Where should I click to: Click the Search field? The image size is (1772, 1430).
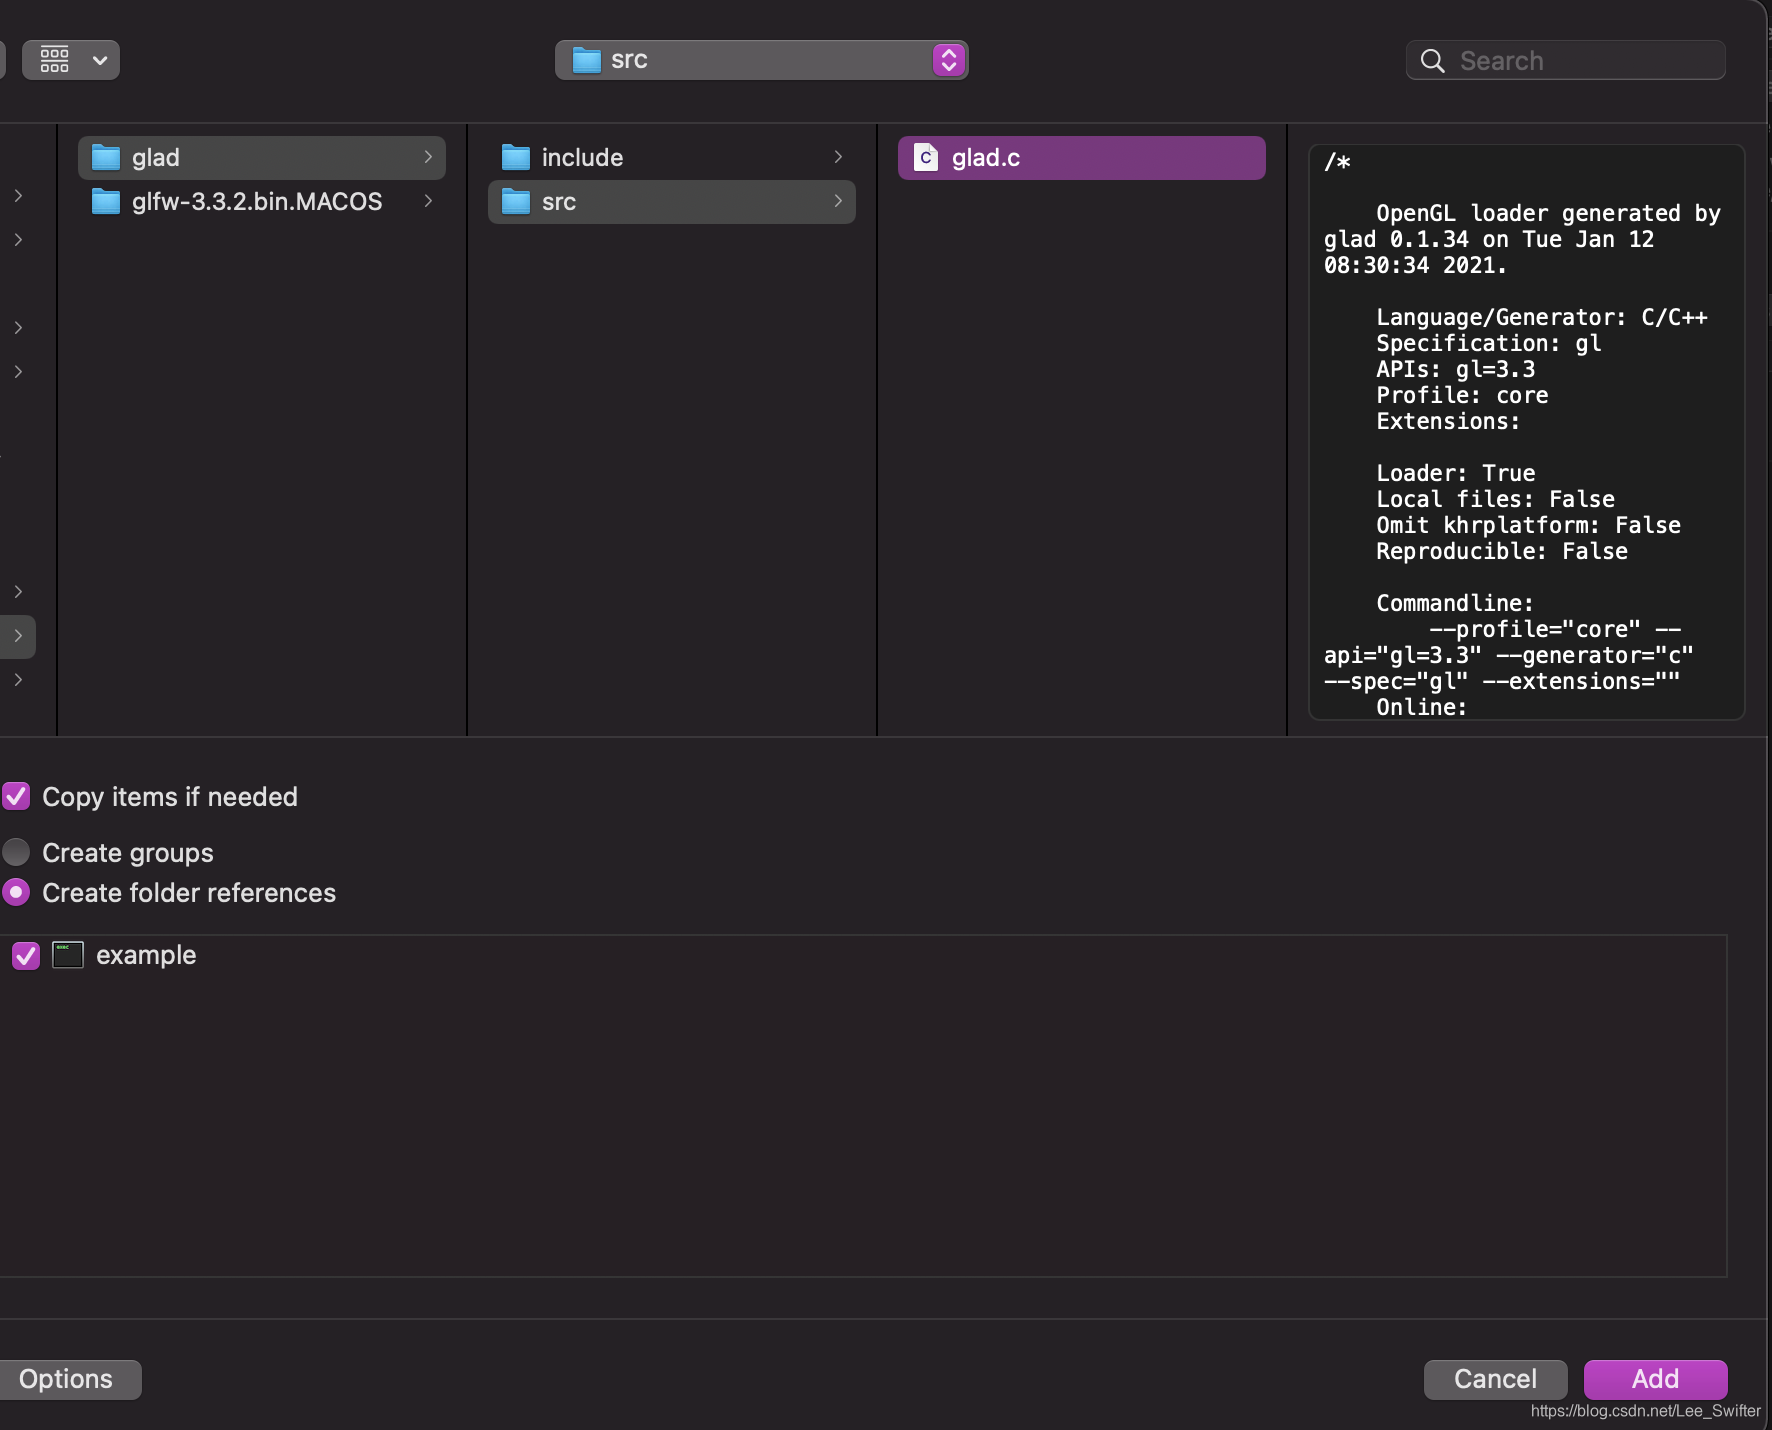coord(1566,60)
